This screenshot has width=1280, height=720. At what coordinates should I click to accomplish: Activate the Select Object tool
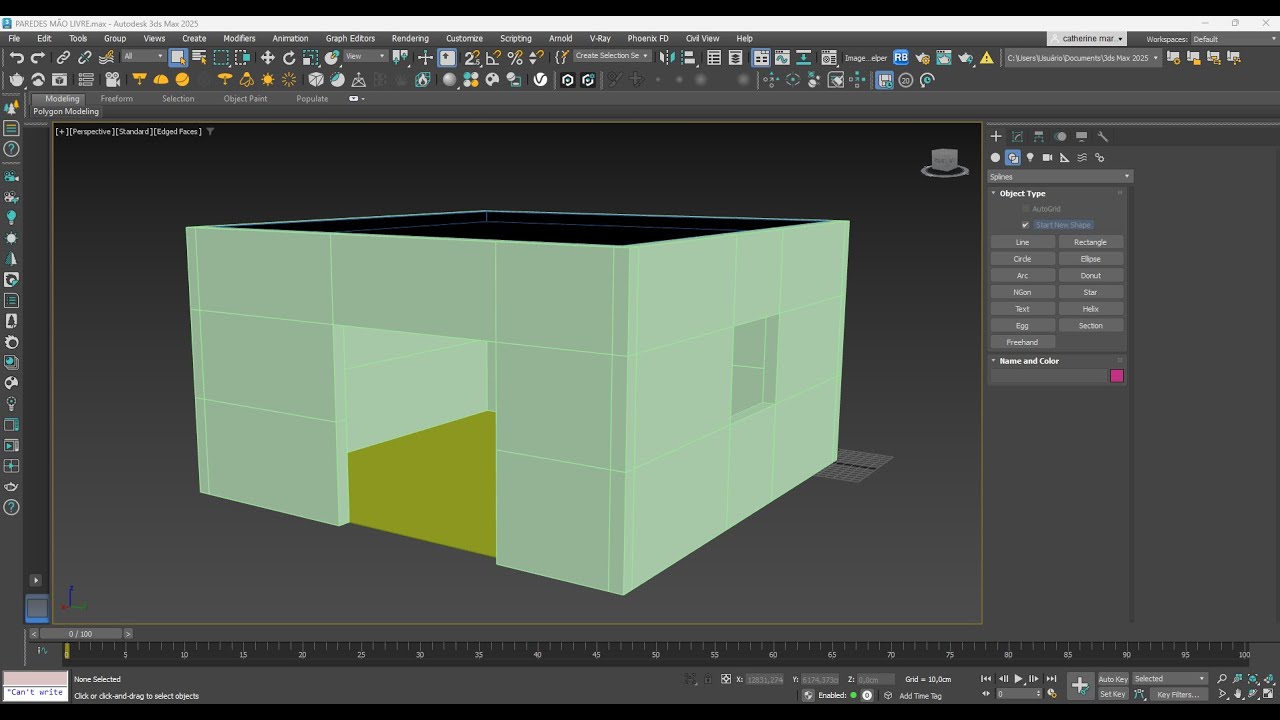tap(178, 57)
